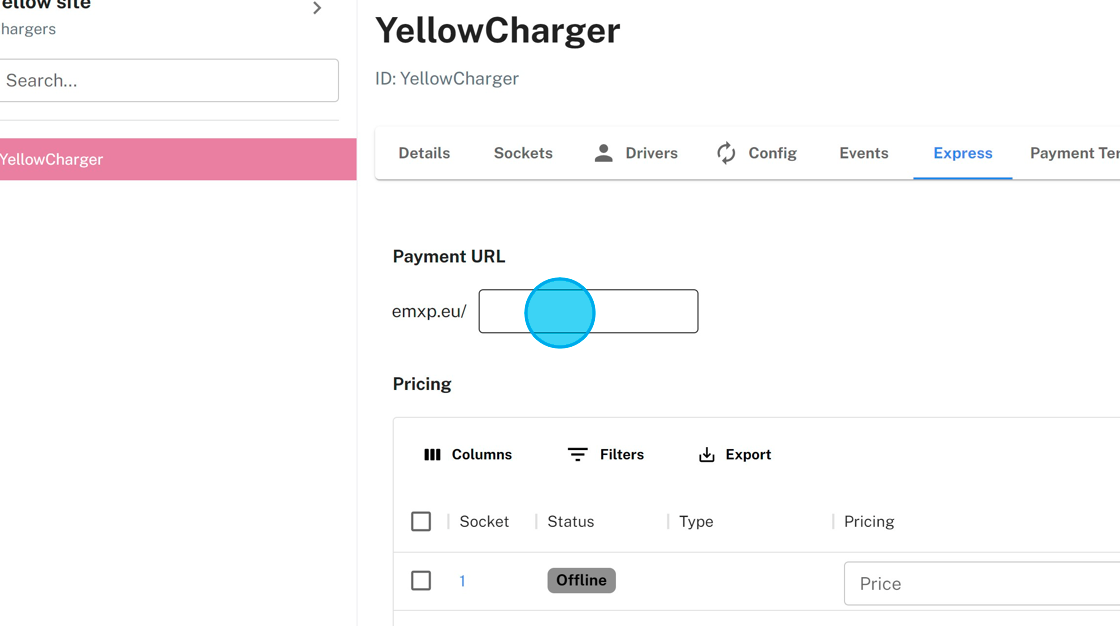
Task: Open the Payment Terminal tab
Action: click(x=1074, y=153)
